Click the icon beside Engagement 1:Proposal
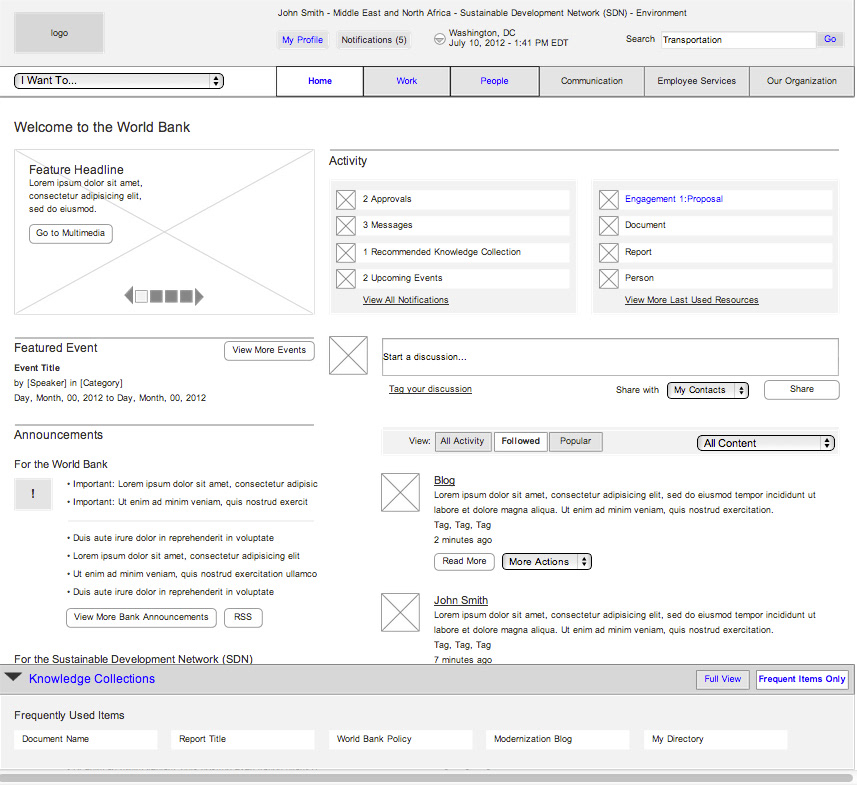This screenshot has width=857, height=785. point(609,200)
